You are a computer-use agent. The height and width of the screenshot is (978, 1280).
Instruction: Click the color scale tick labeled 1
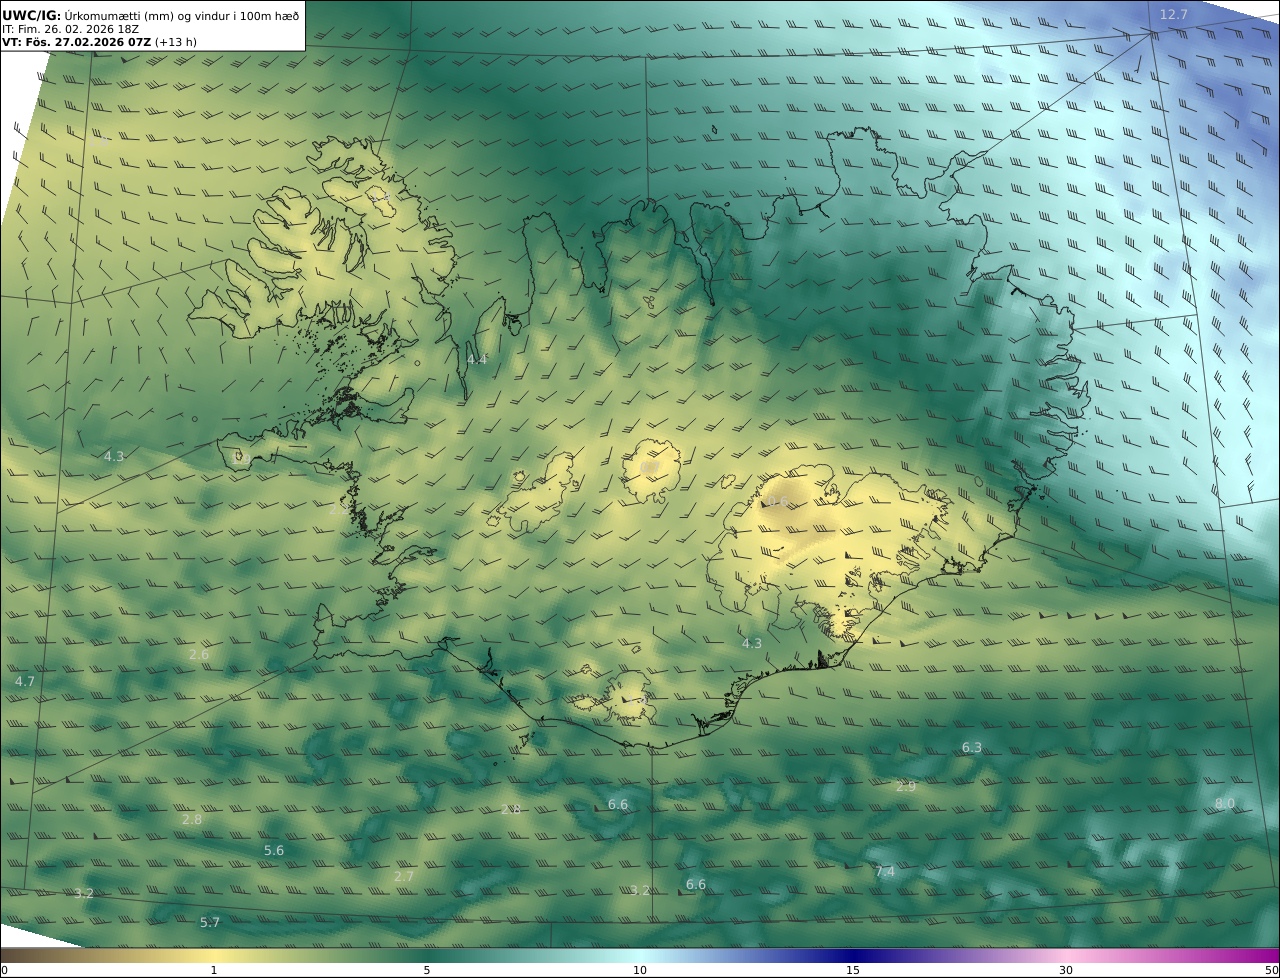(x=213, y=970)
